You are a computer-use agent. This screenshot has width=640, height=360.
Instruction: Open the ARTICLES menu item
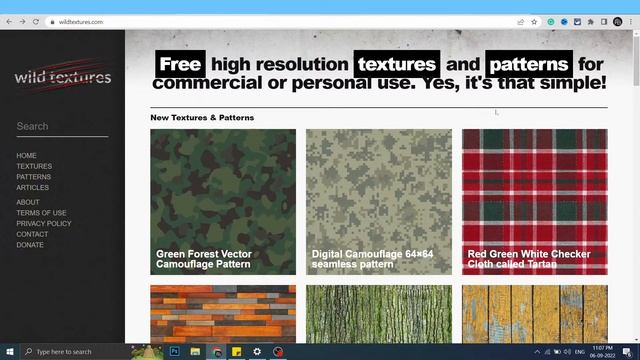click(33, 187)
